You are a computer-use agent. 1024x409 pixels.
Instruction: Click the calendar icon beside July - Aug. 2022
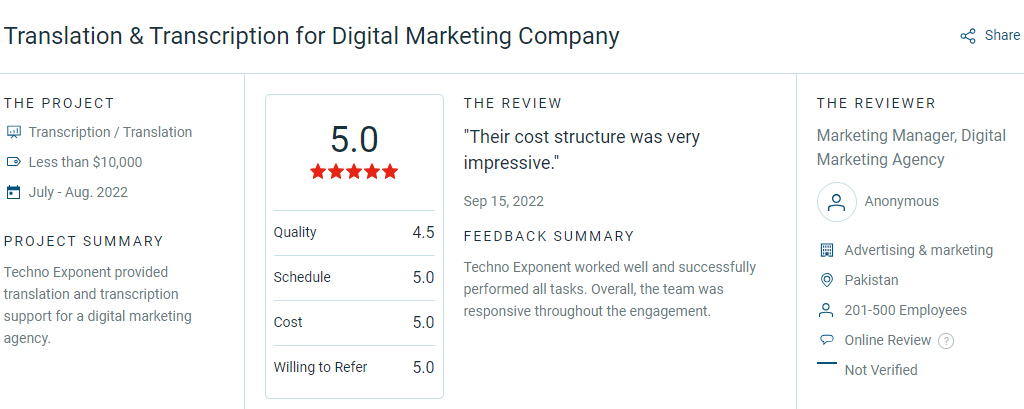[x=13, y=192]
